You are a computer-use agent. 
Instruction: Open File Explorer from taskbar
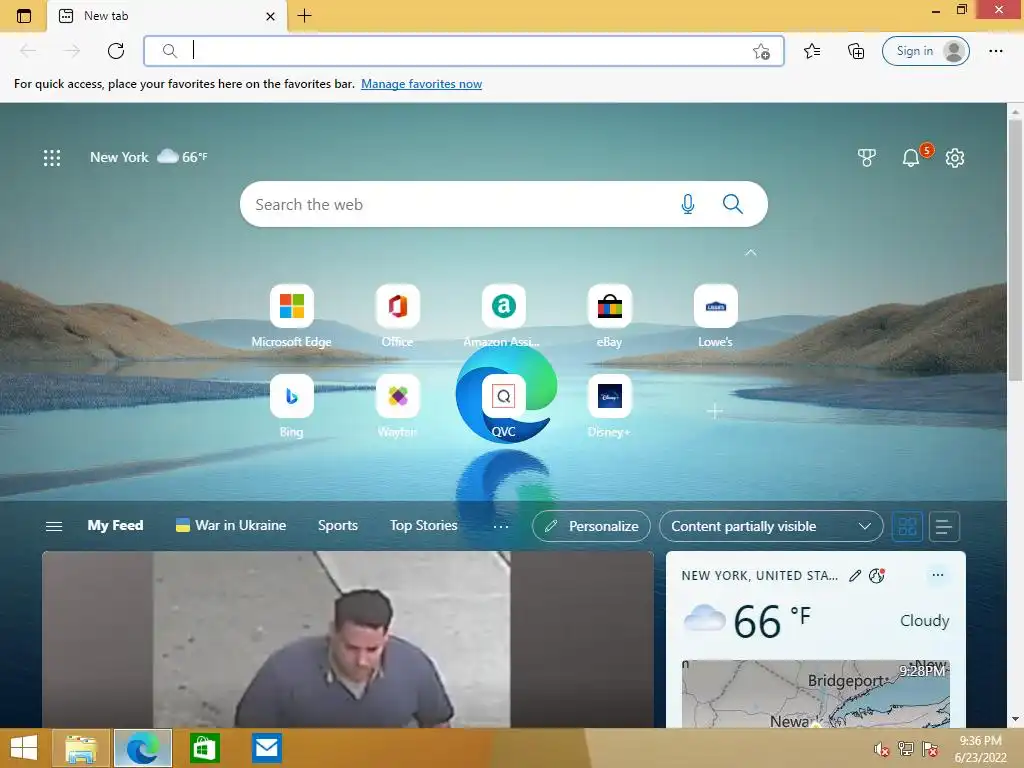(80, 748)
